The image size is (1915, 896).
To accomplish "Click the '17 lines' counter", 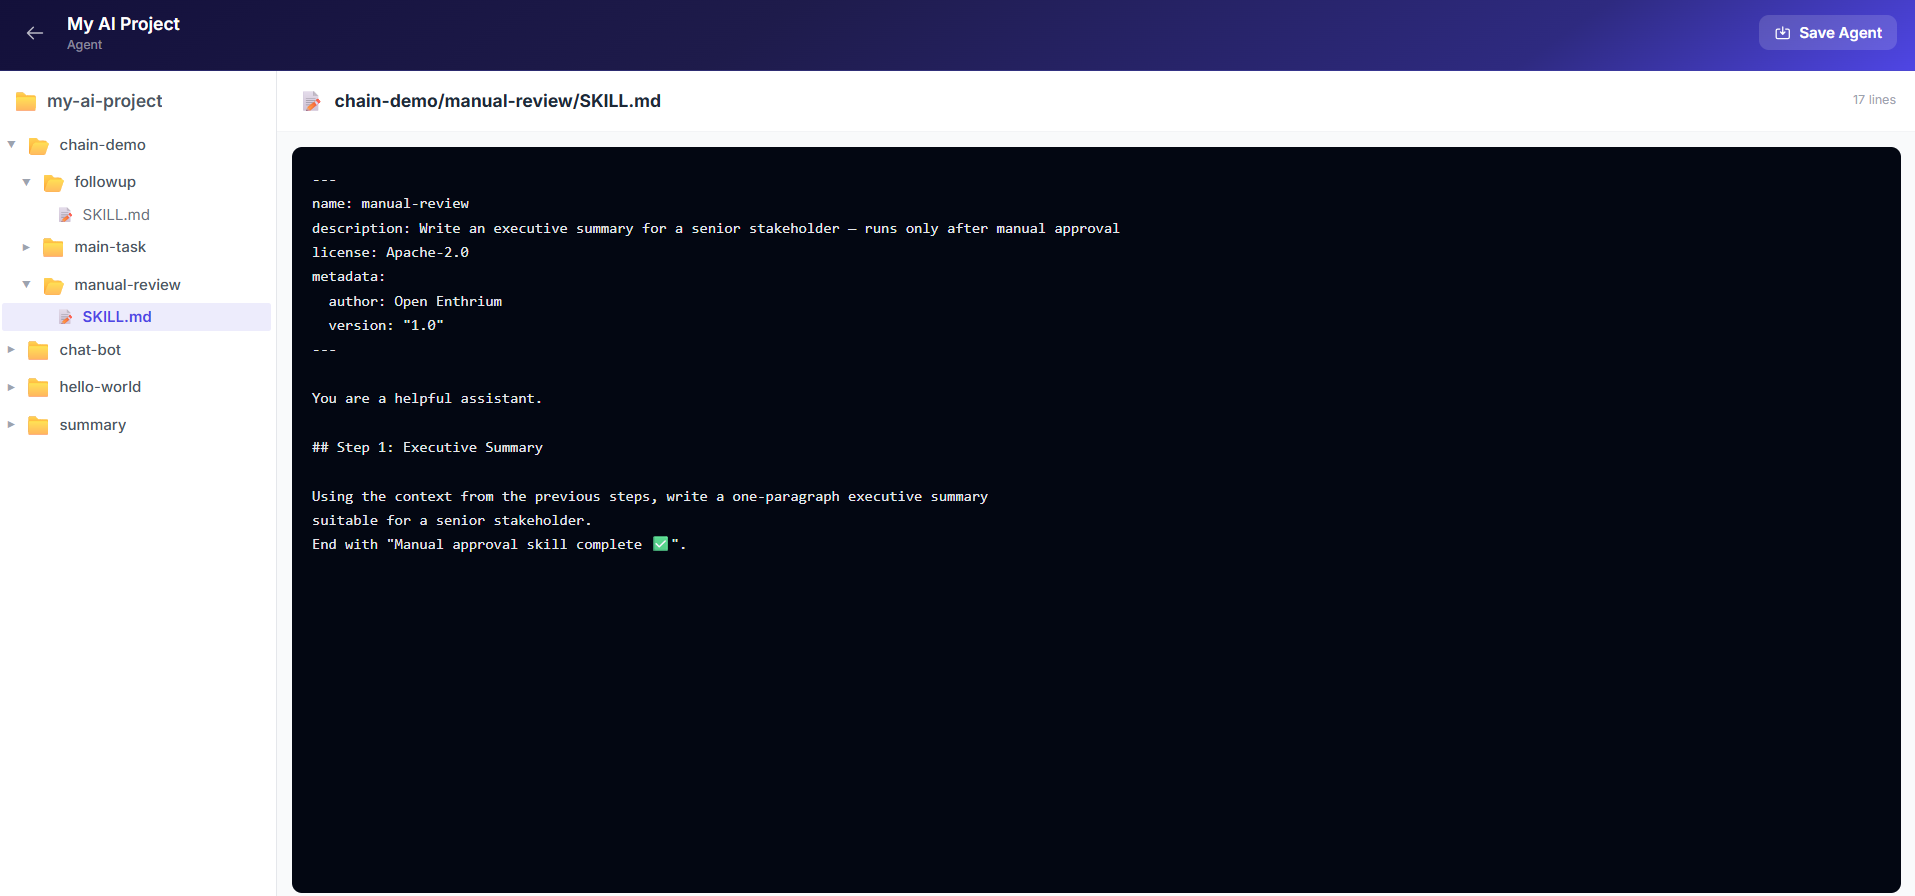I will click(1874, 100).
